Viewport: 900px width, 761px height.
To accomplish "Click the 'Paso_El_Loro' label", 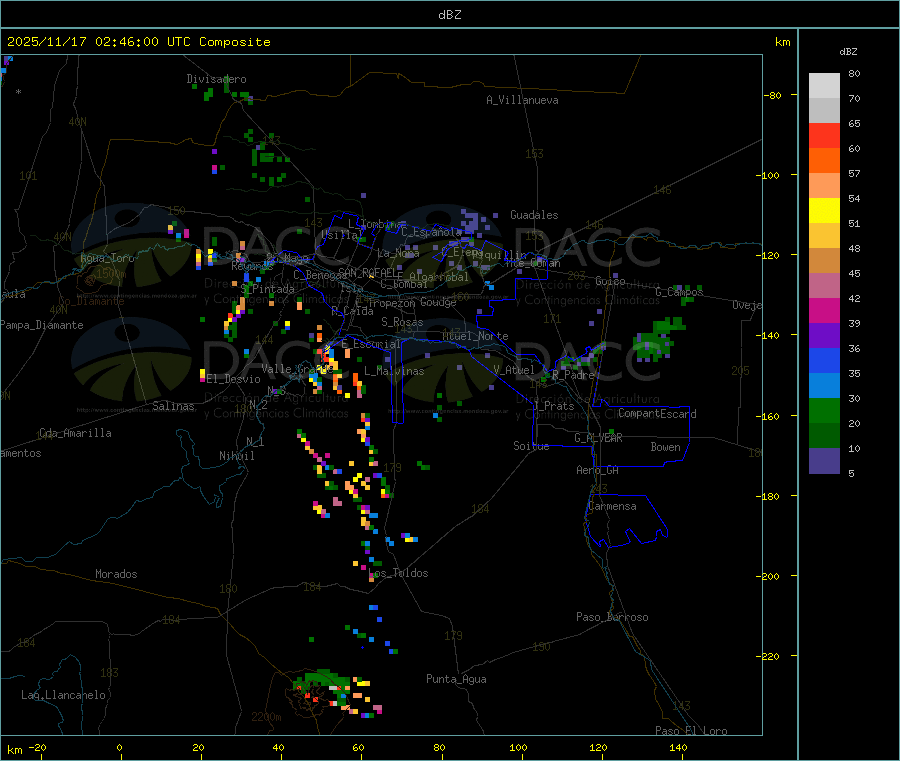I will click(x=691, y=731).
